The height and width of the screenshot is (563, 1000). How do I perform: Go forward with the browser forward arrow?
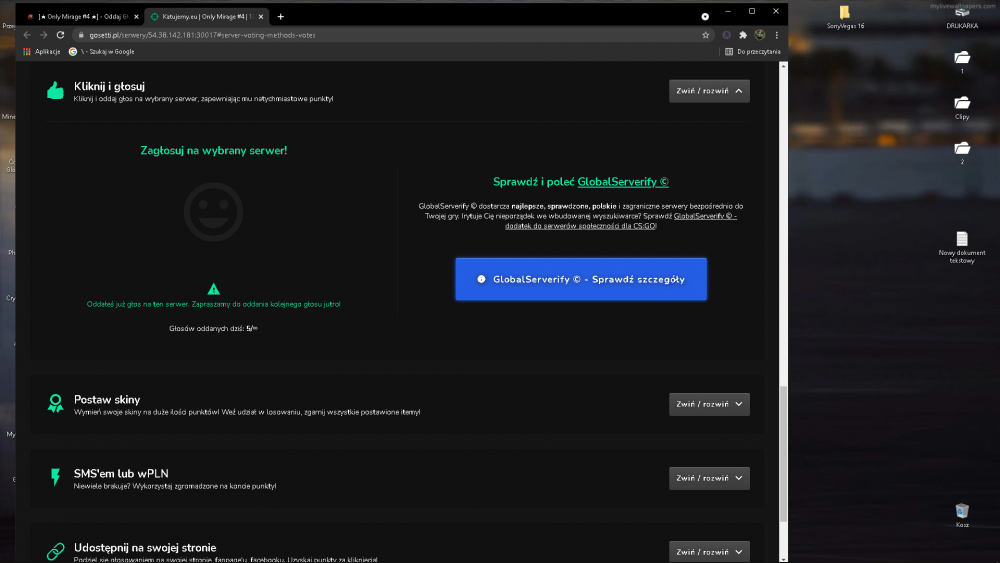click(x=43, y=35)
